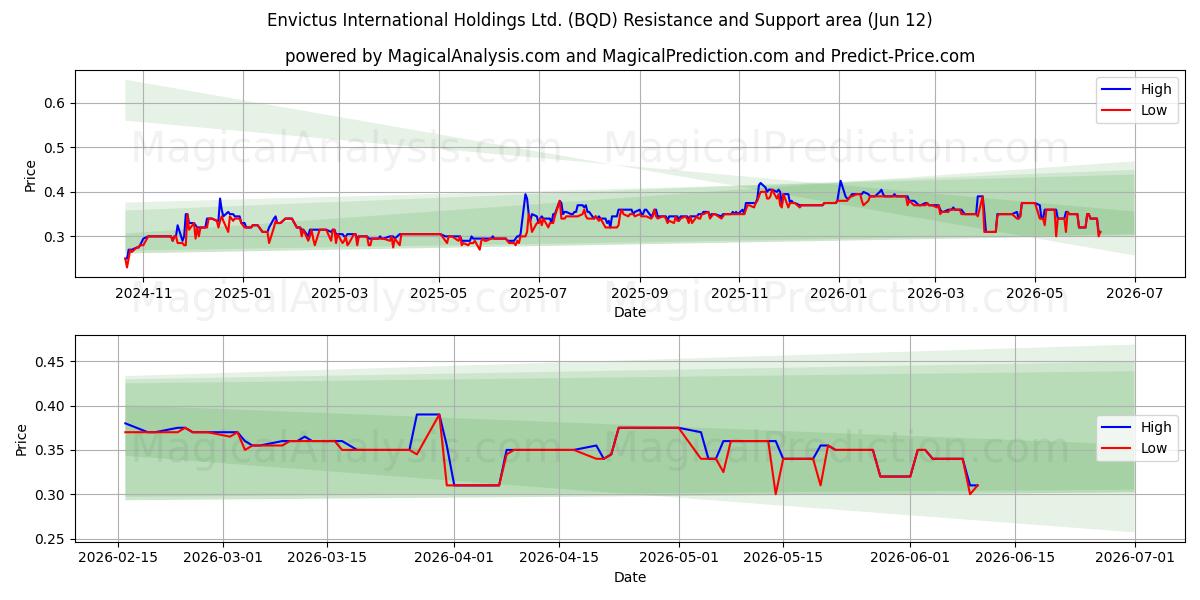Click the 2025-11 tick label on upper chart
Image resolution: width=1200 pixels, height=600 pixels.
pos(739,294)
